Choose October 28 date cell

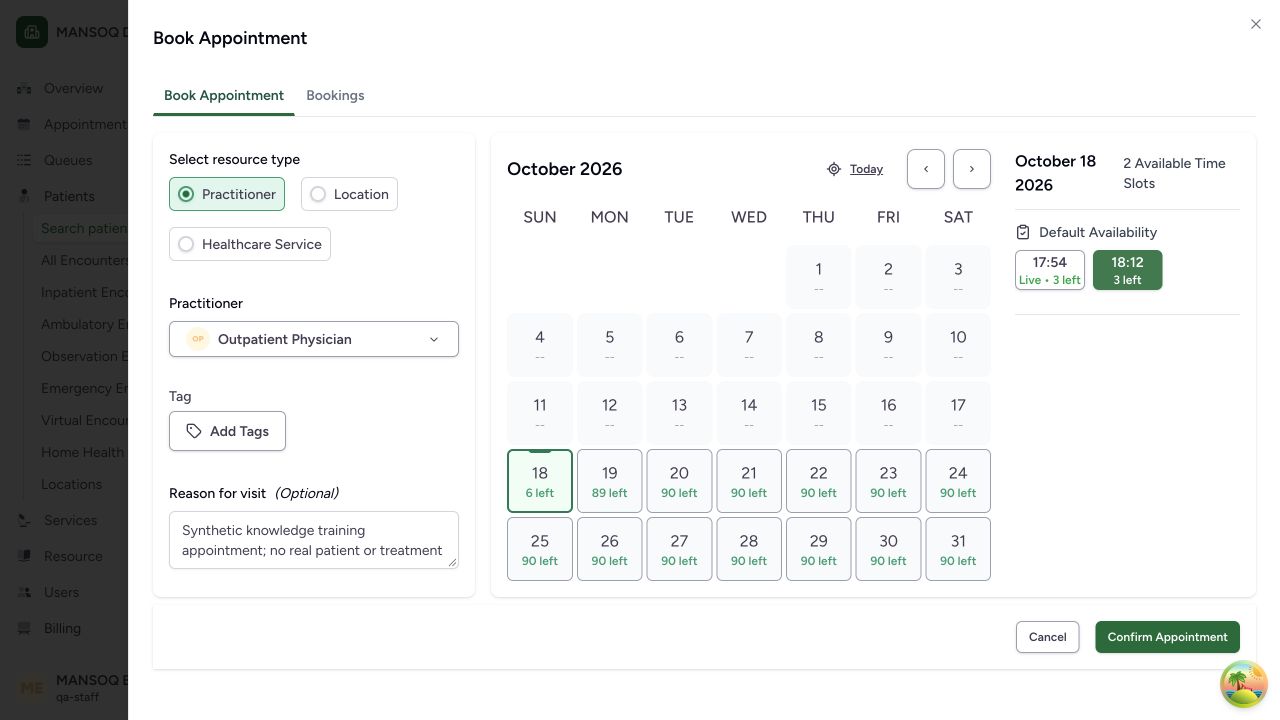click(x=749, y=549)
